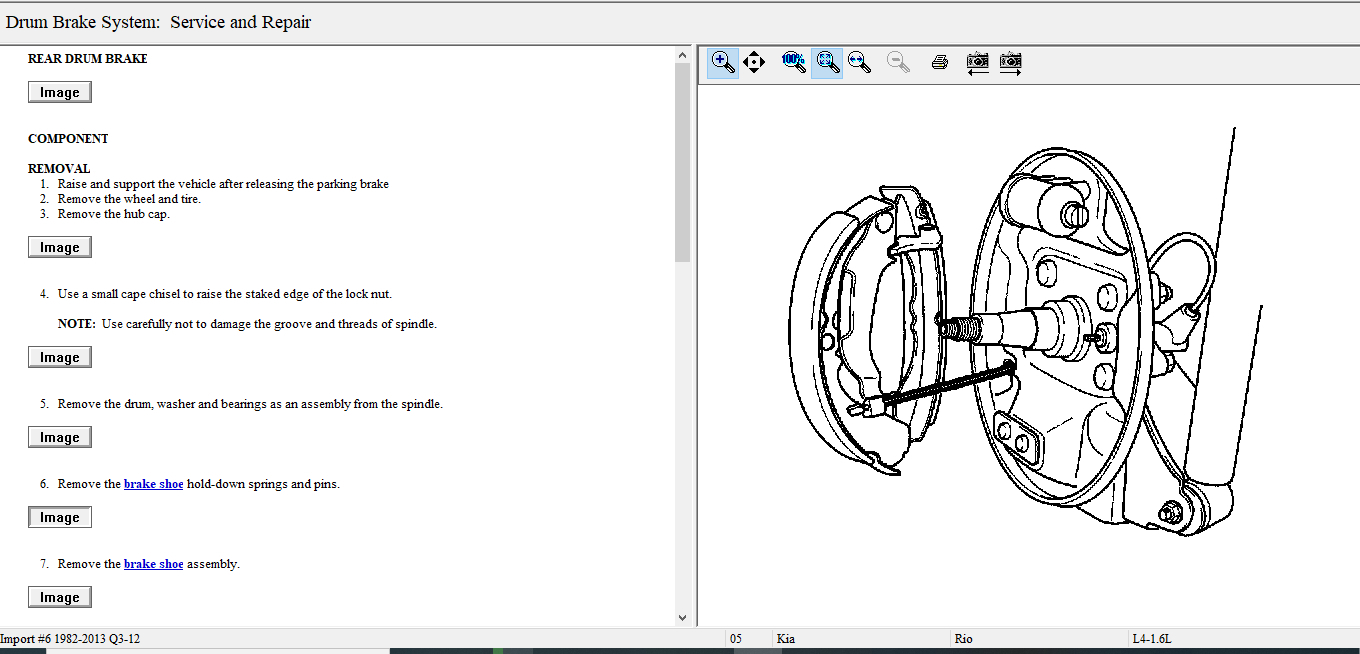
Task: Reset the image zoom to 100%
Action: 793,62
